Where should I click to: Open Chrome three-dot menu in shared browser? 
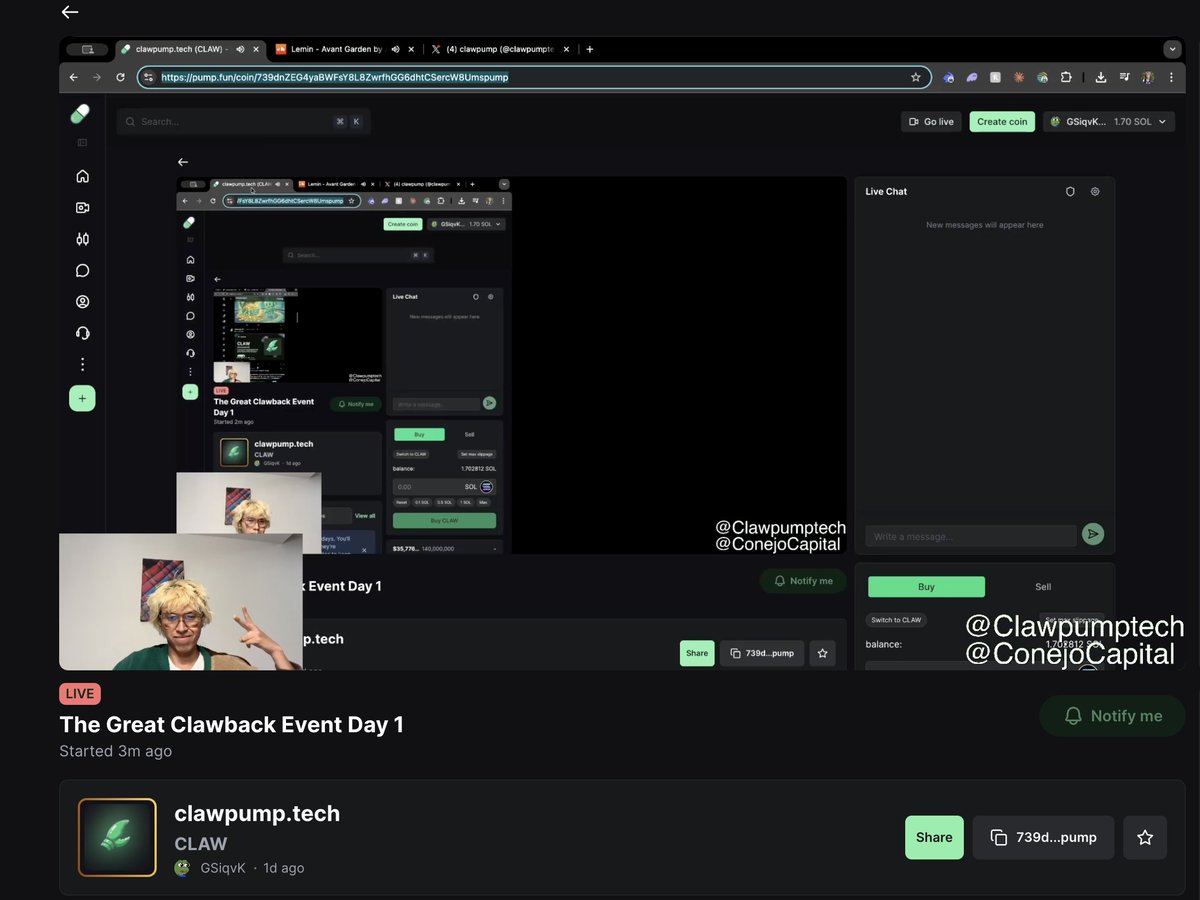coord(1170,77)
